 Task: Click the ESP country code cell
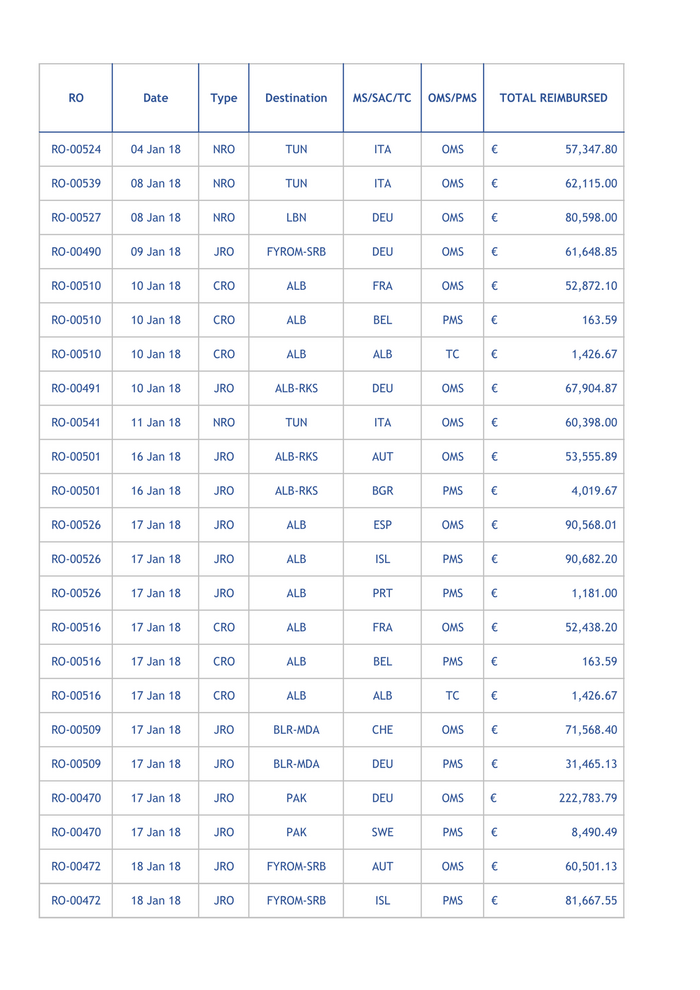coord(382,525)
